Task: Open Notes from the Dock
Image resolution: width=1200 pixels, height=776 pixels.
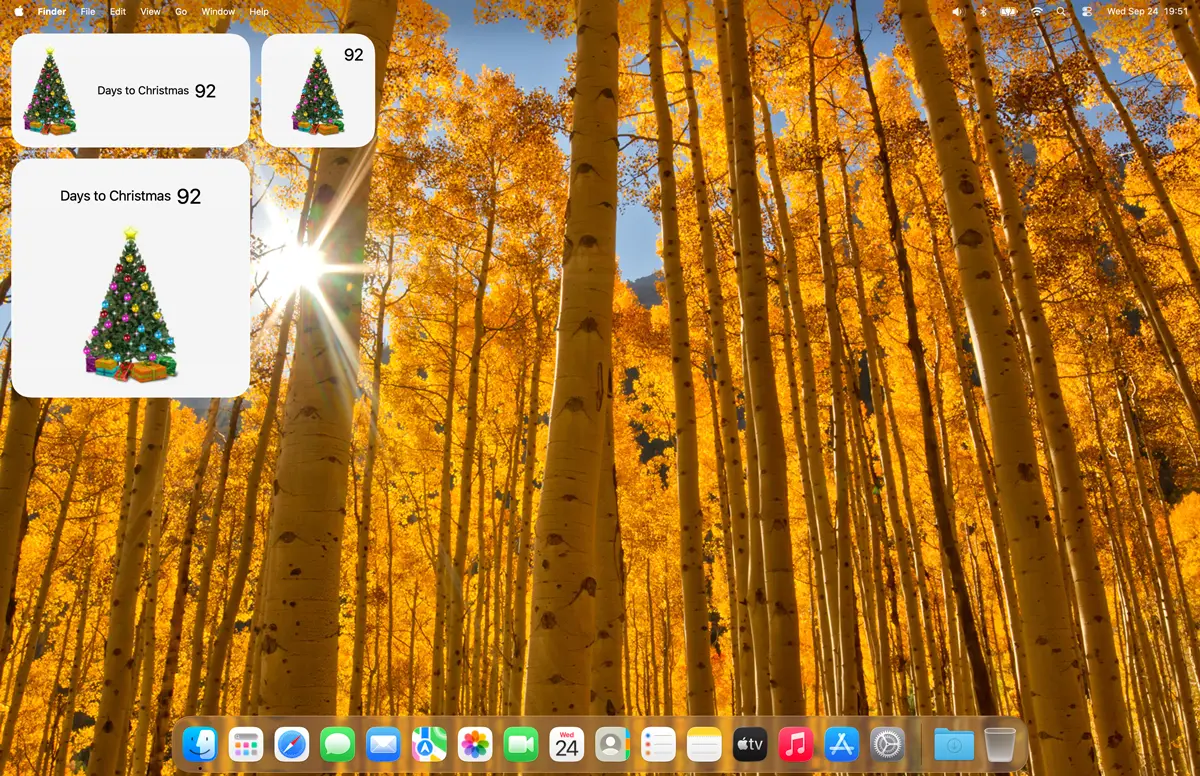Action: tap(704, 743)
